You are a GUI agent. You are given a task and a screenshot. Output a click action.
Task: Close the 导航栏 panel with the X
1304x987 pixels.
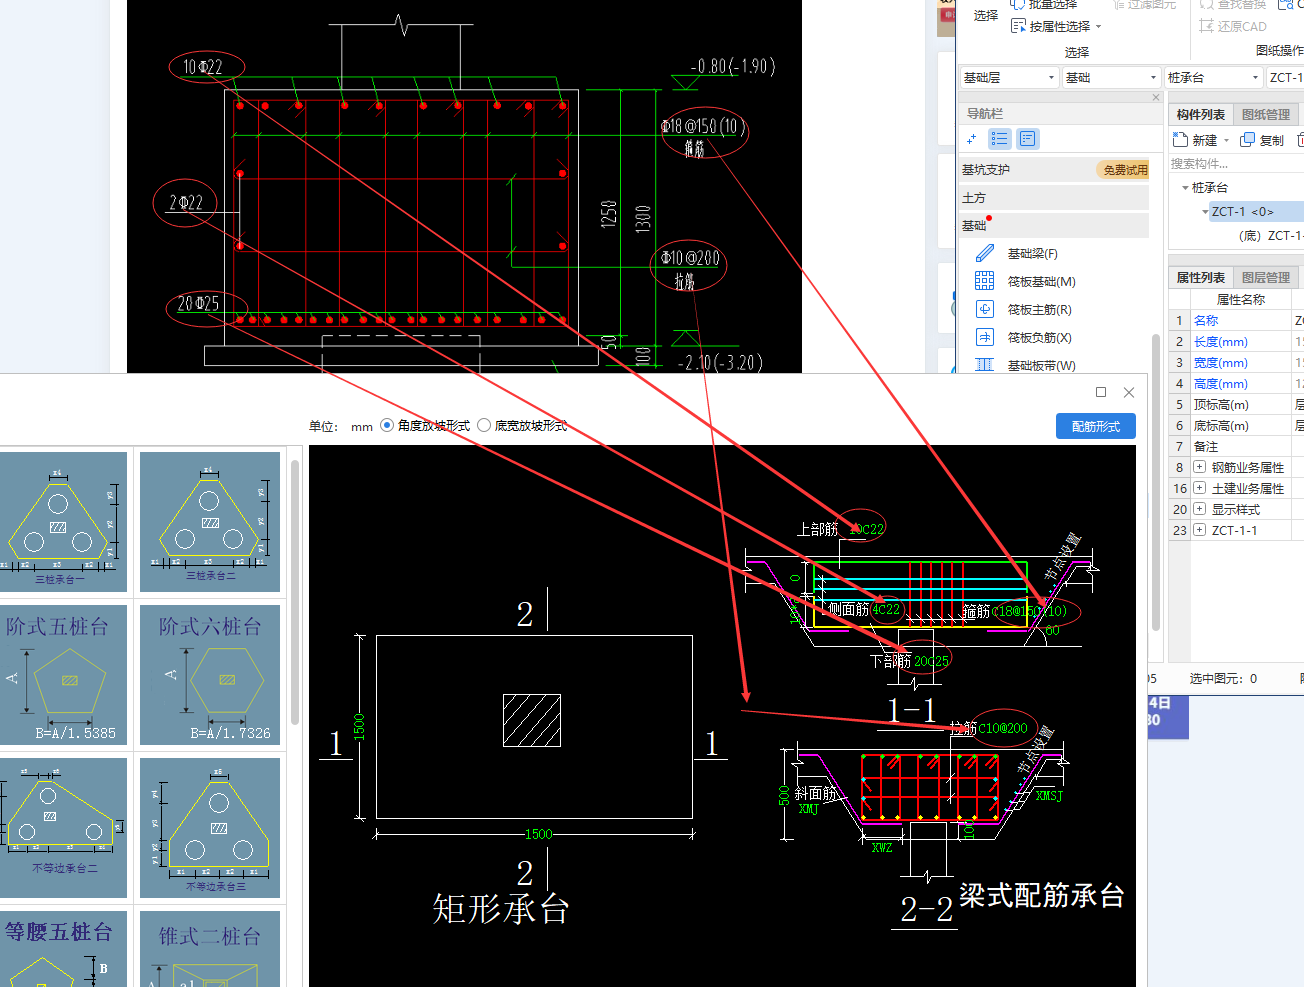1156,97
